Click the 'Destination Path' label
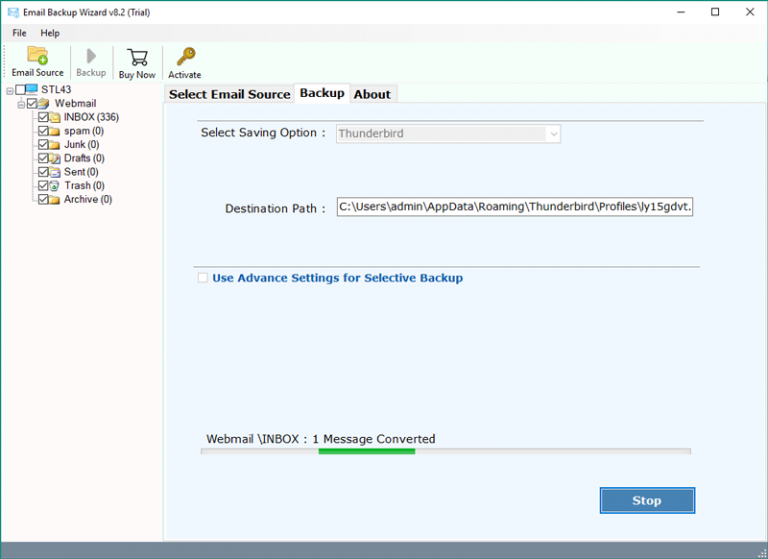 point(275,209)
